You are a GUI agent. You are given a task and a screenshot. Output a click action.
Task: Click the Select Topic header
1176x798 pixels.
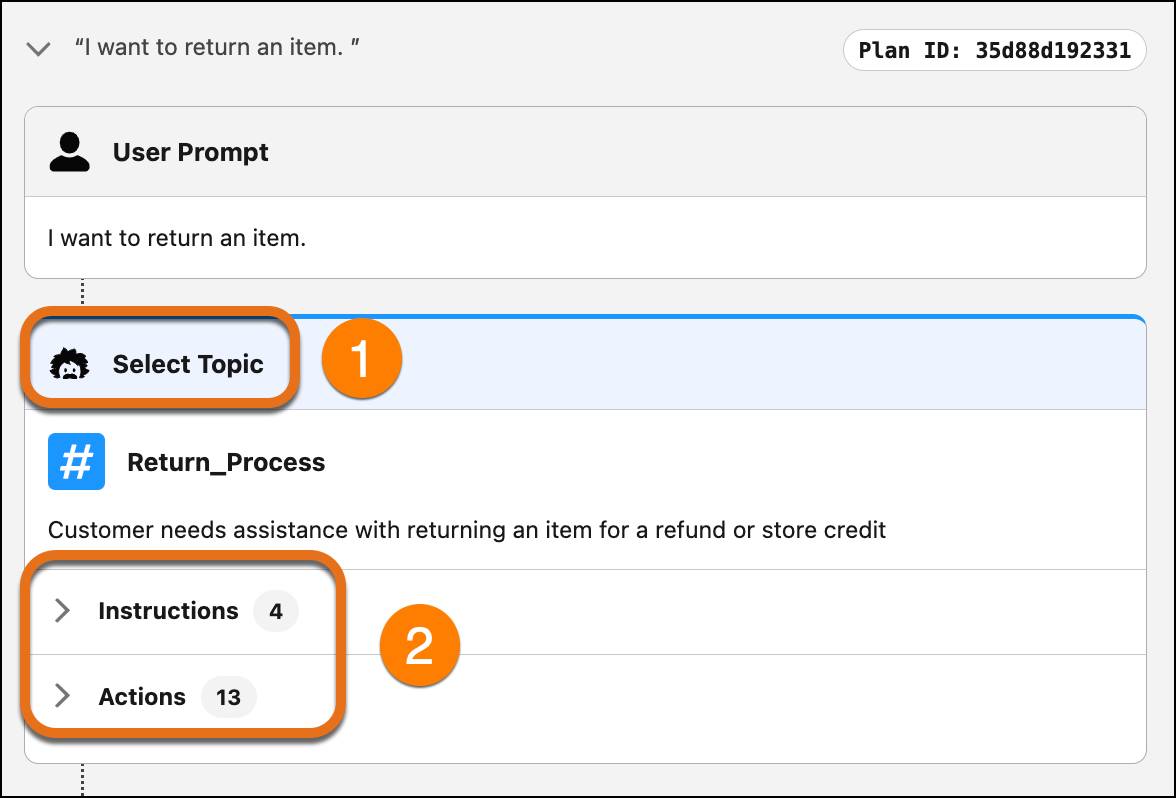[190, 364]
